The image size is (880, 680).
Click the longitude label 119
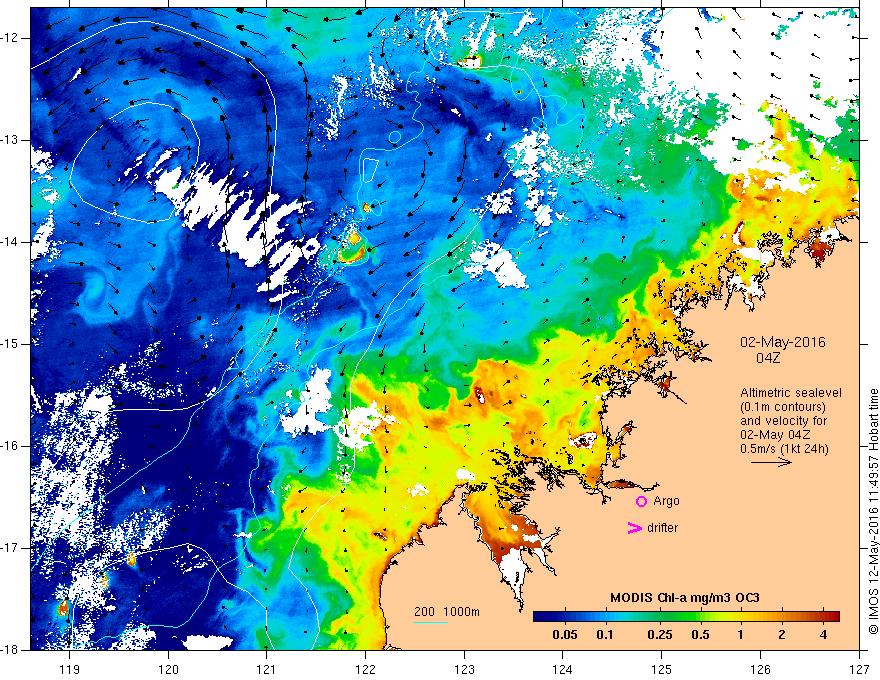click(x=70, y=670)
